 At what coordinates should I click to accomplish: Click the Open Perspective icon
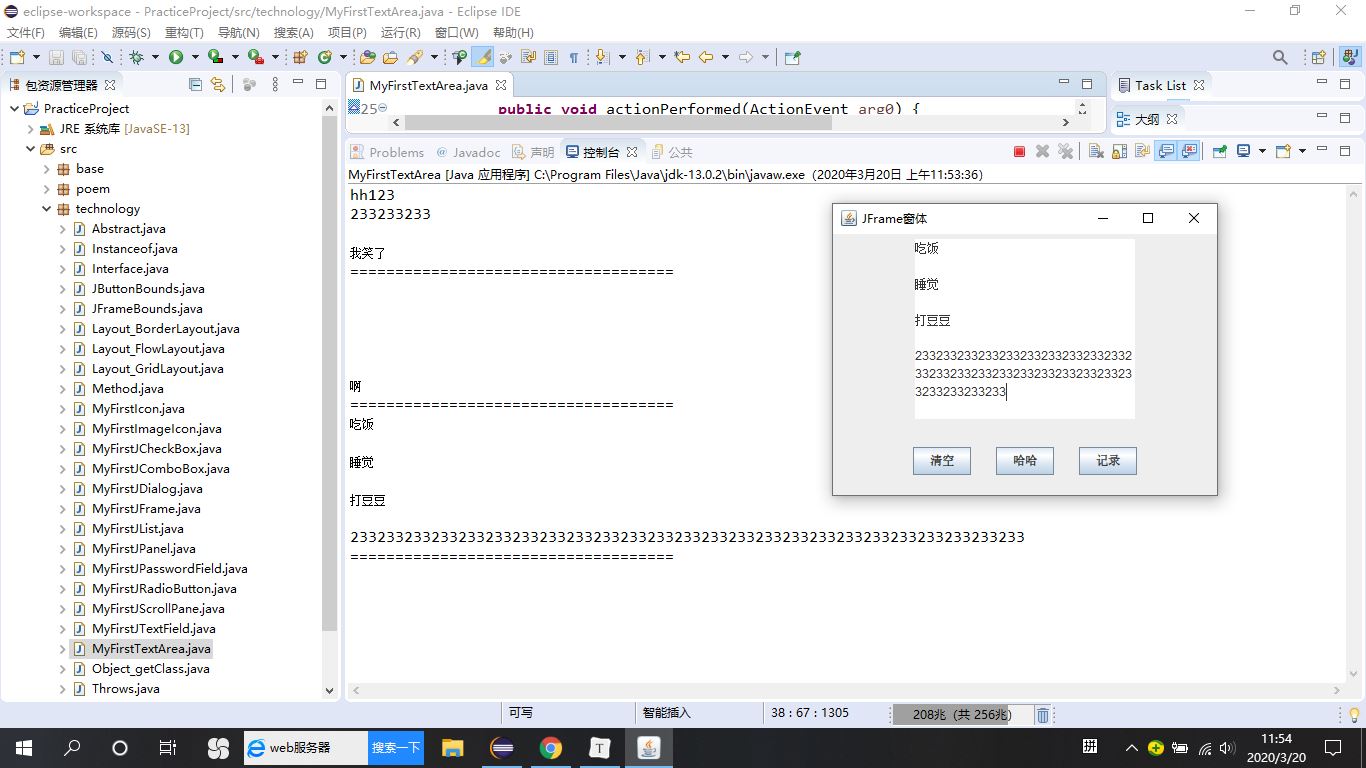tap(1319, 57)
